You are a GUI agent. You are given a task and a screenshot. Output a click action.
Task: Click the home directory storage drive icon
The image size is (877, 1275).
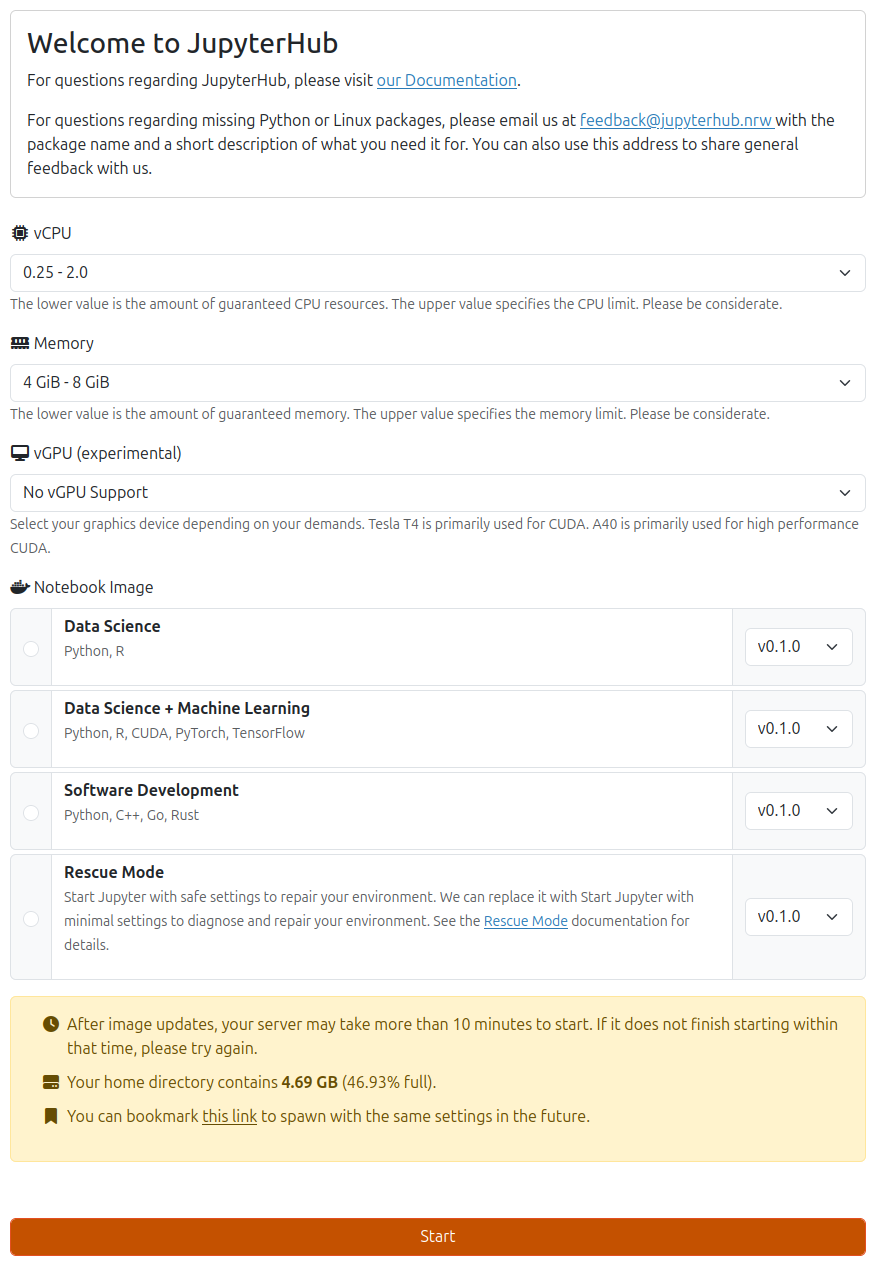pyautogui.click(x=51, y=1082)
